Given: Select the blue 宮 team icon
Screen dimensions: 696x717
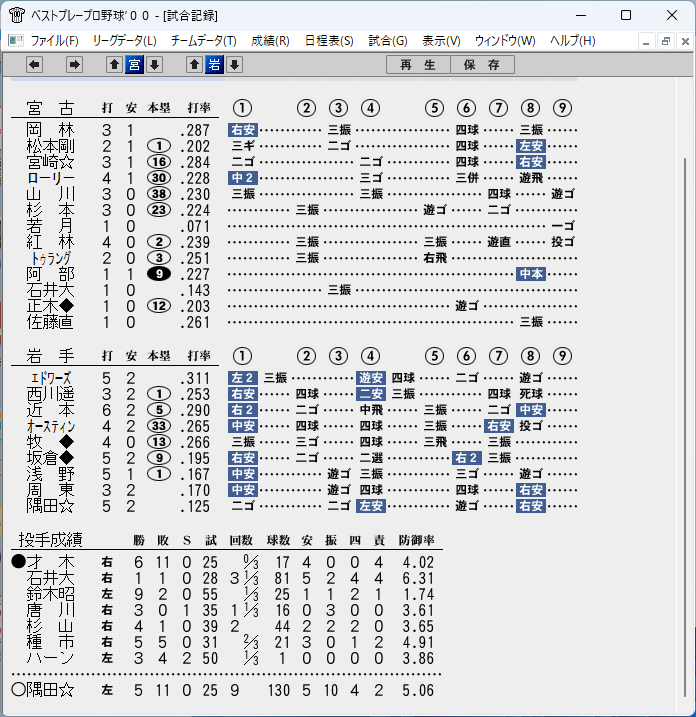Looking at the screenshot, I should pyautogui.click(x=134, y=64).
